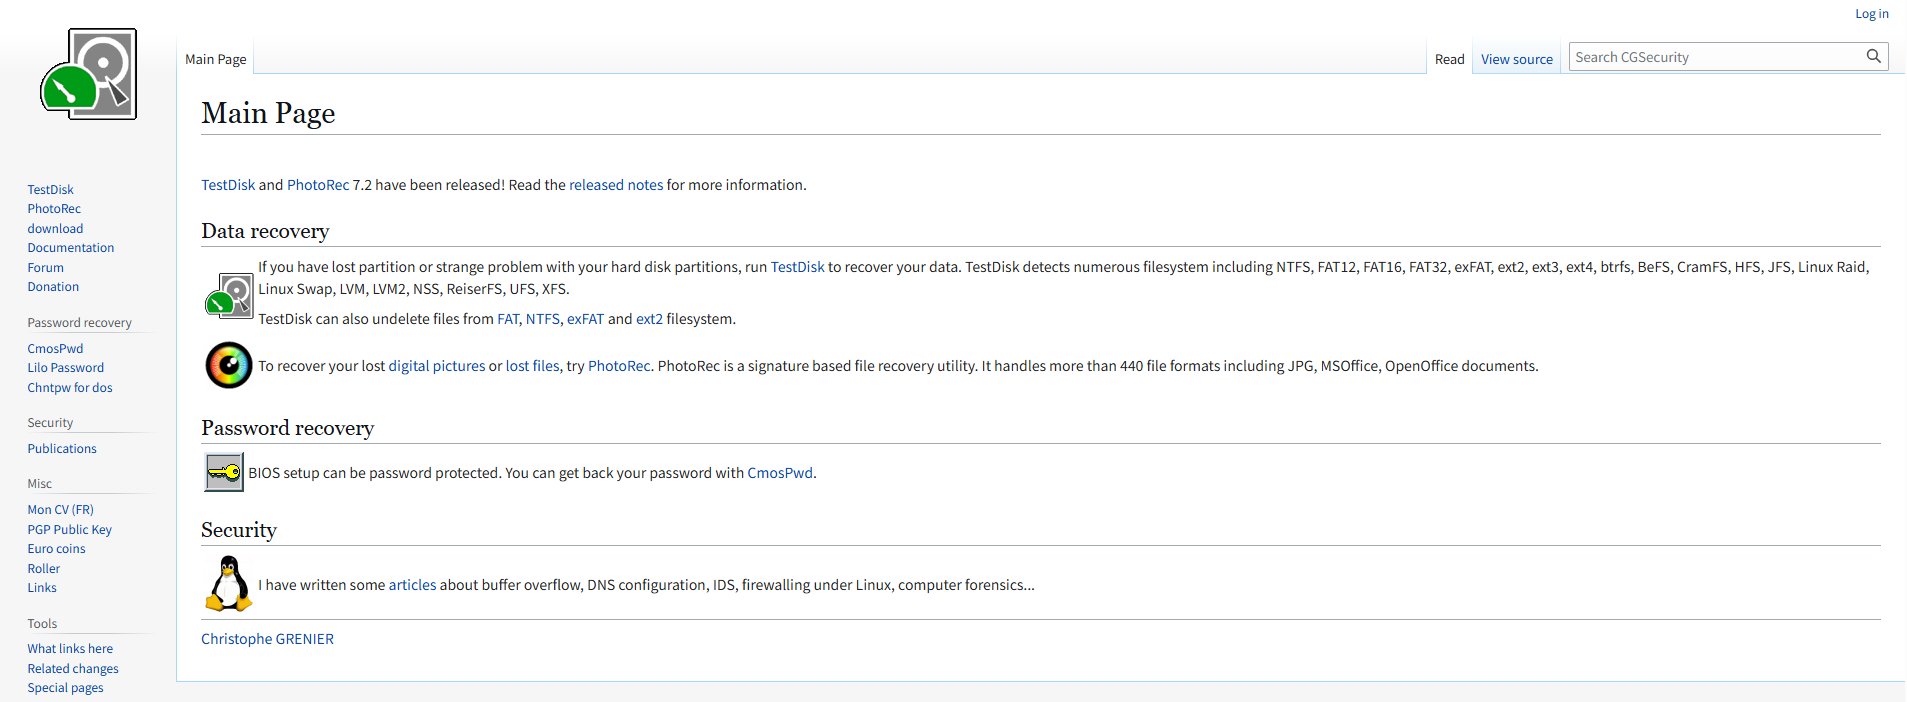This screenshot has width=1907, height=702.
Task: Select the Read tab
Action: coord(1449,59)
